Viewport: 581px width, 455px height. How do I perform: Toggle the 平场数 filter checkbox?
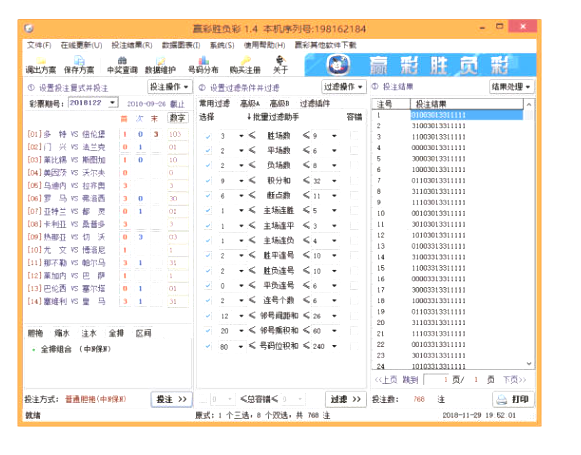click(208, 150)
